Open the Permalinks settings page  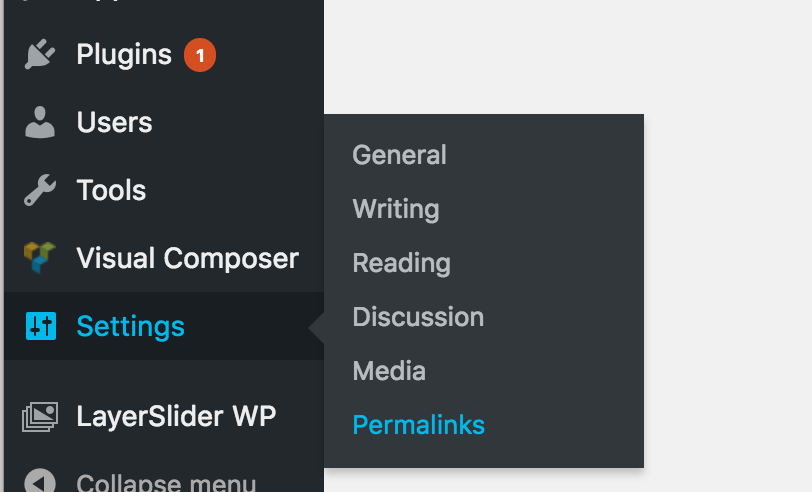click(418, 425)
